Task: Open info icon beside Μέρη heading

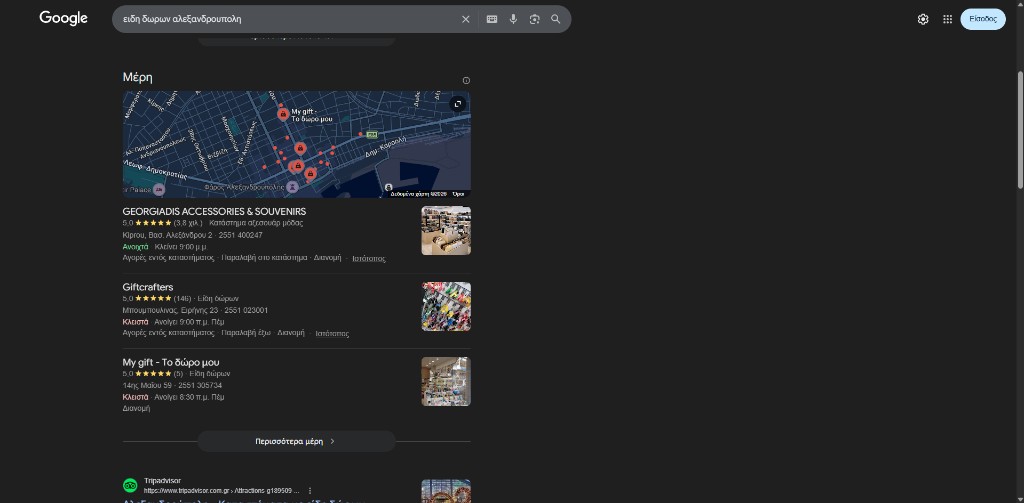Action: click(x=466, y=80)
